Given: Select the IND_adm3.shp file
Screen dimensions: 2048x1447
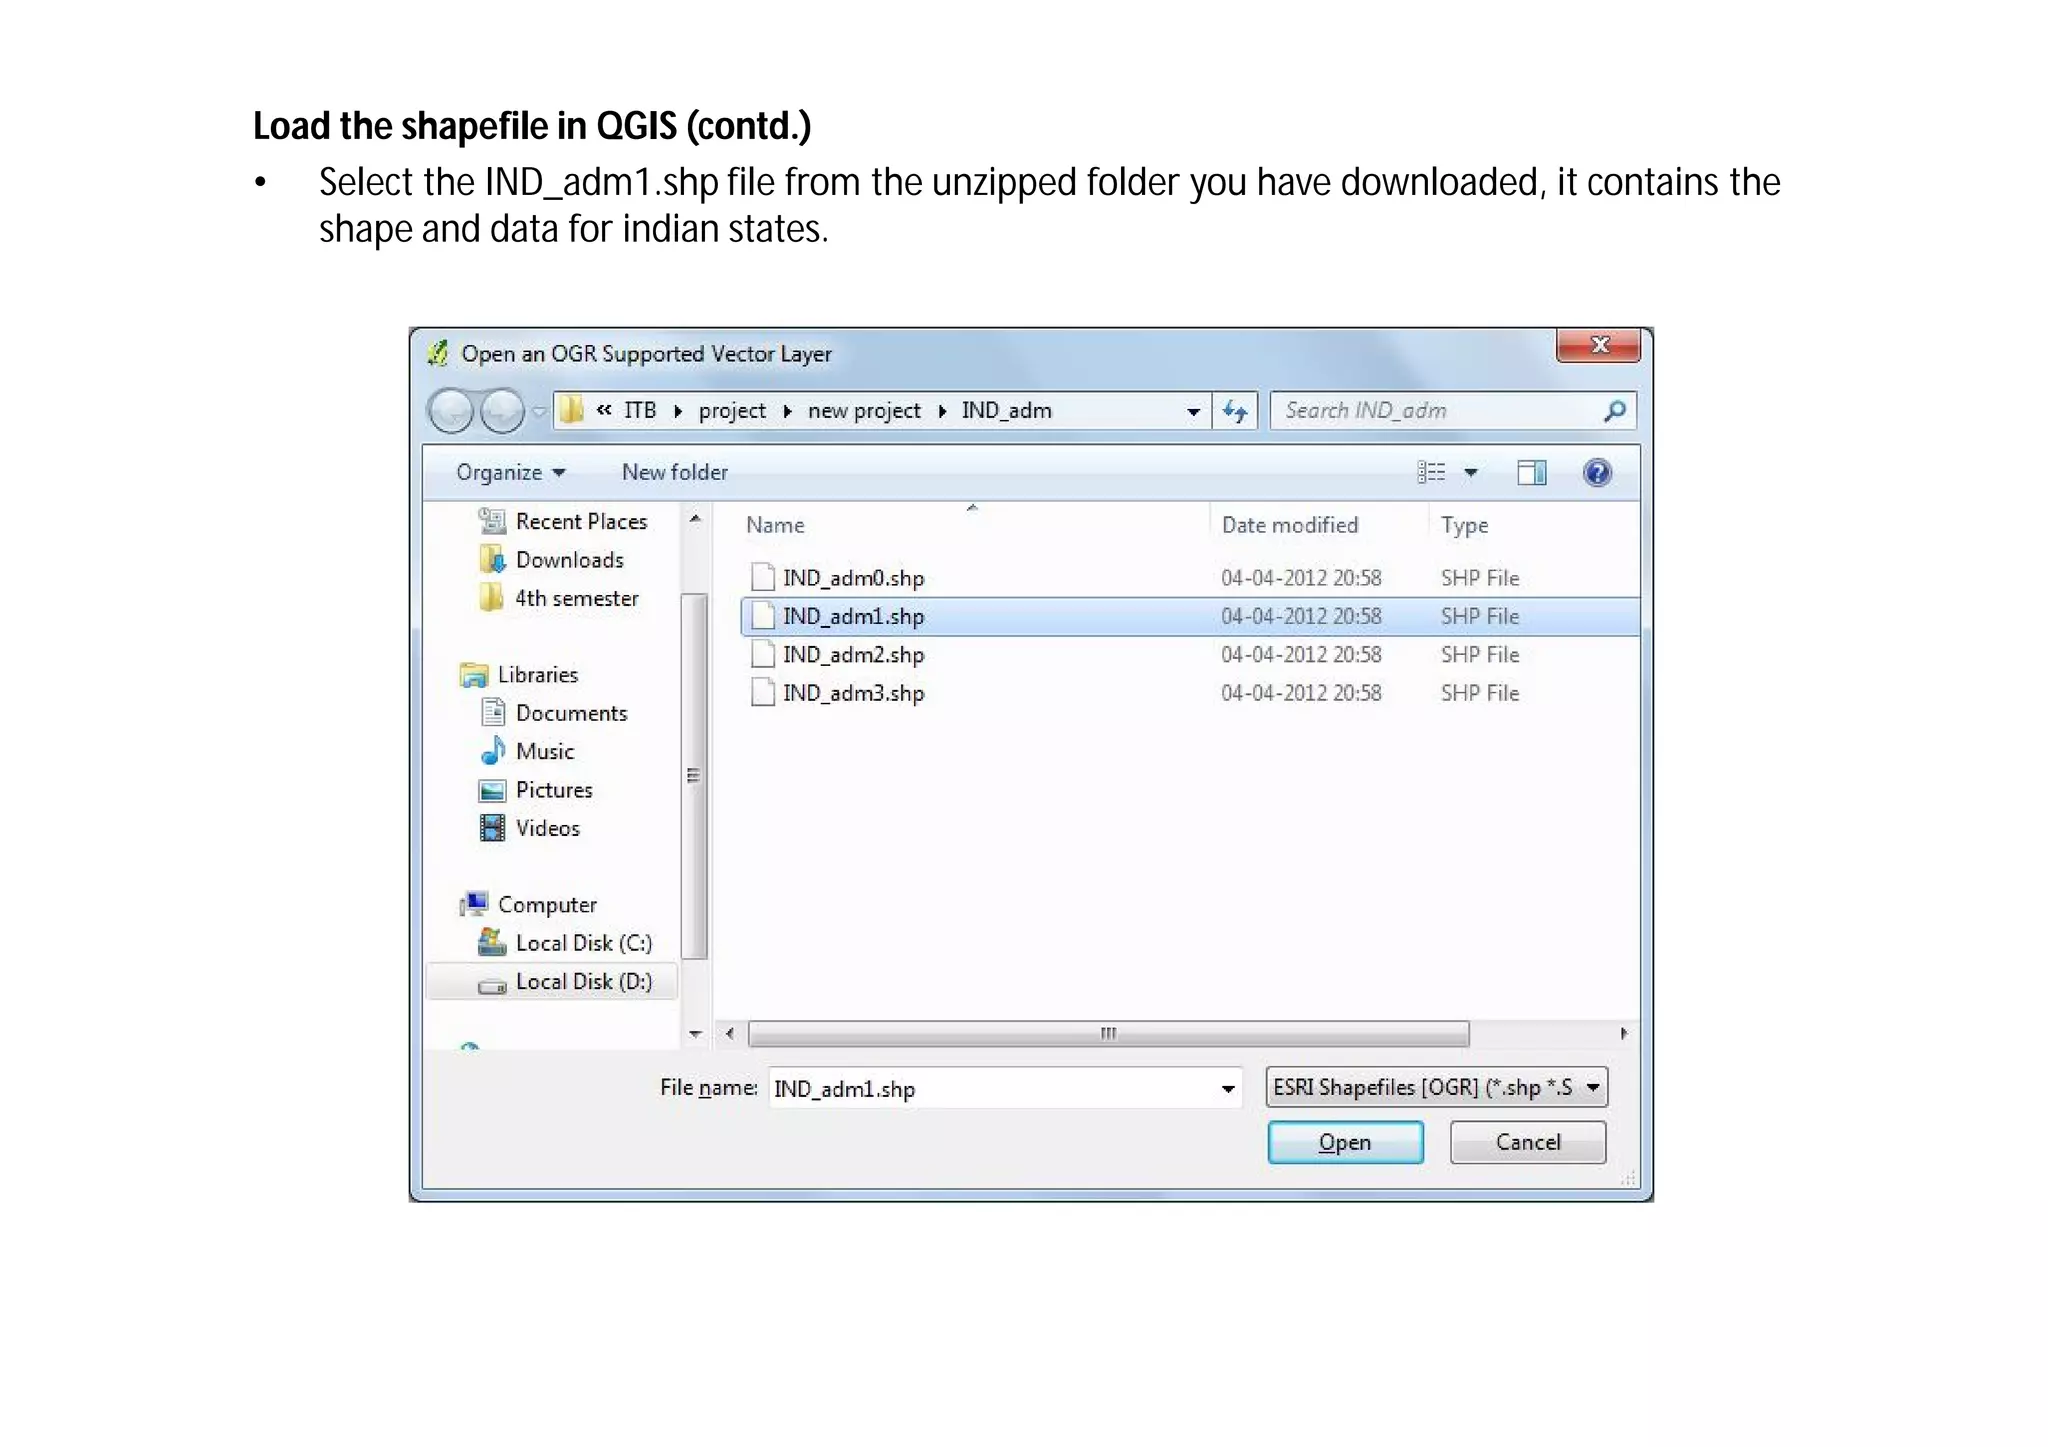Looking at the screenshot, I should point(1189,693).
